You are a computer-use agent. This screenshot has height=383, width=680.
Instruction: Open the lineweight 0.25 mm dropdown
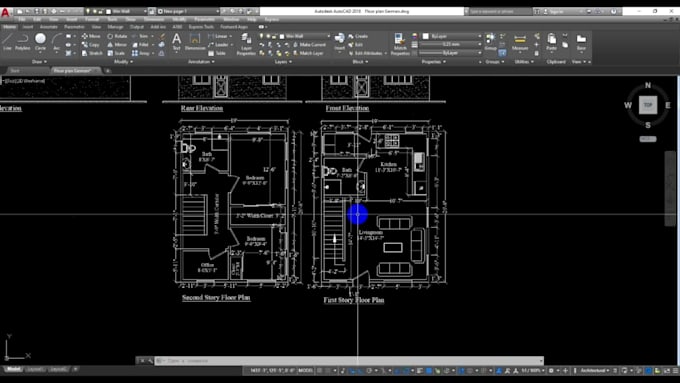451,45
